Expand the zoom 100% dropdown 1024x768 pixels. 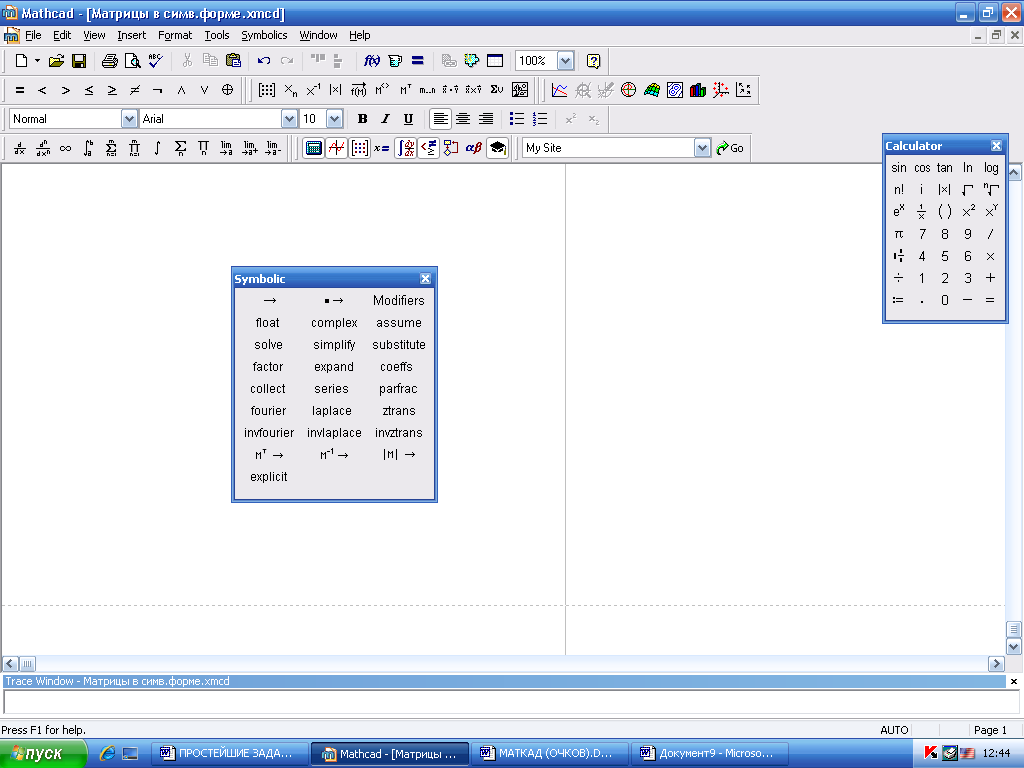coord(566,61)
